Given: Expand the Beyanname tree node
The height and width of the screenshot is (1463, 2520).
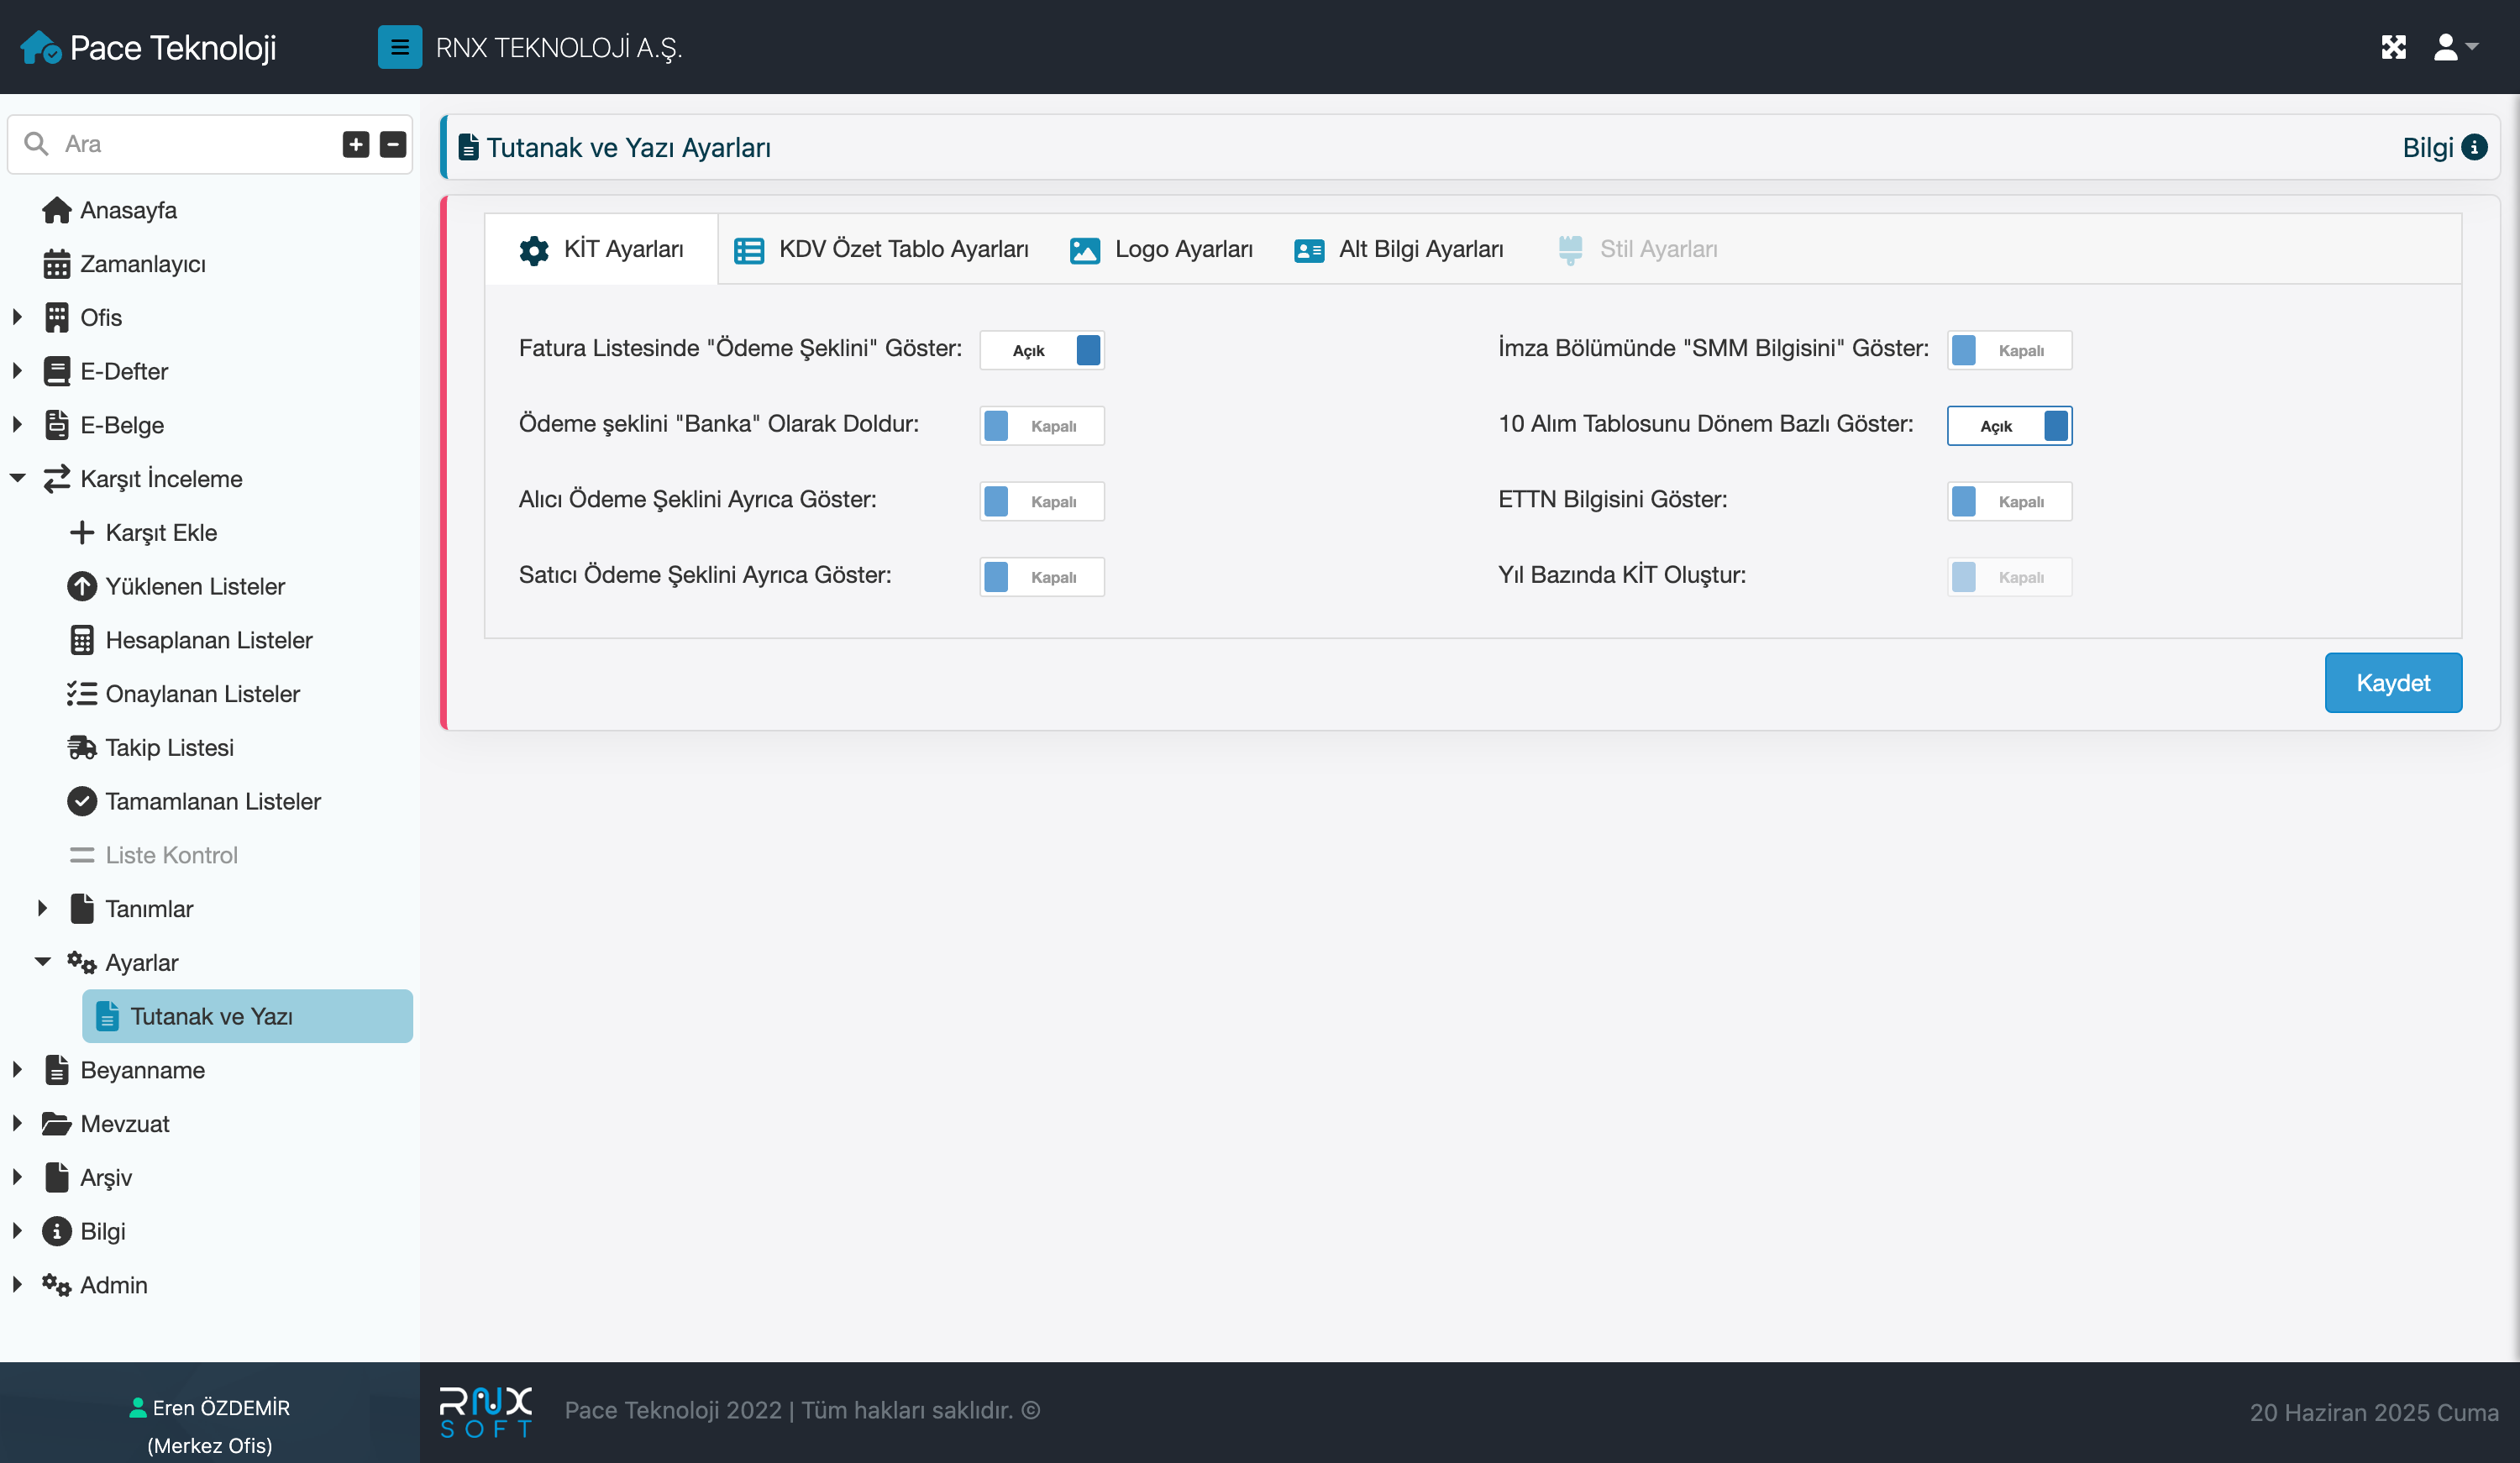Looking at the screenshot, I should click(x=17, y=1070).
